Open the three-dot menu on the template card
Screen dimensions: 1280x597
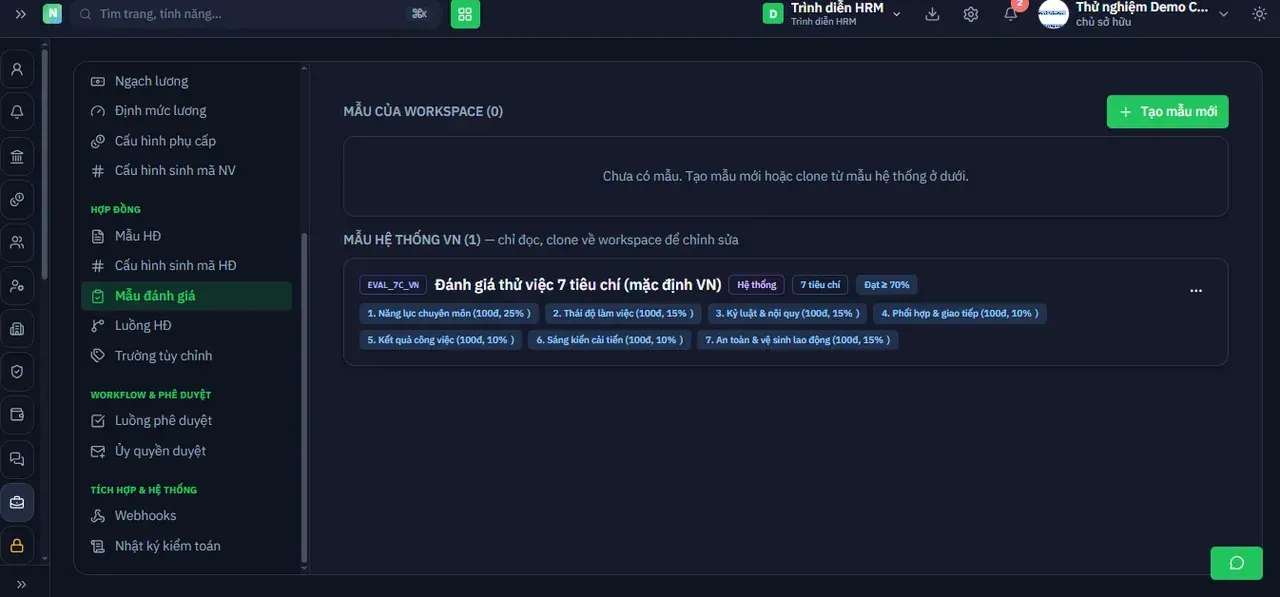[x=1196, y=290]
